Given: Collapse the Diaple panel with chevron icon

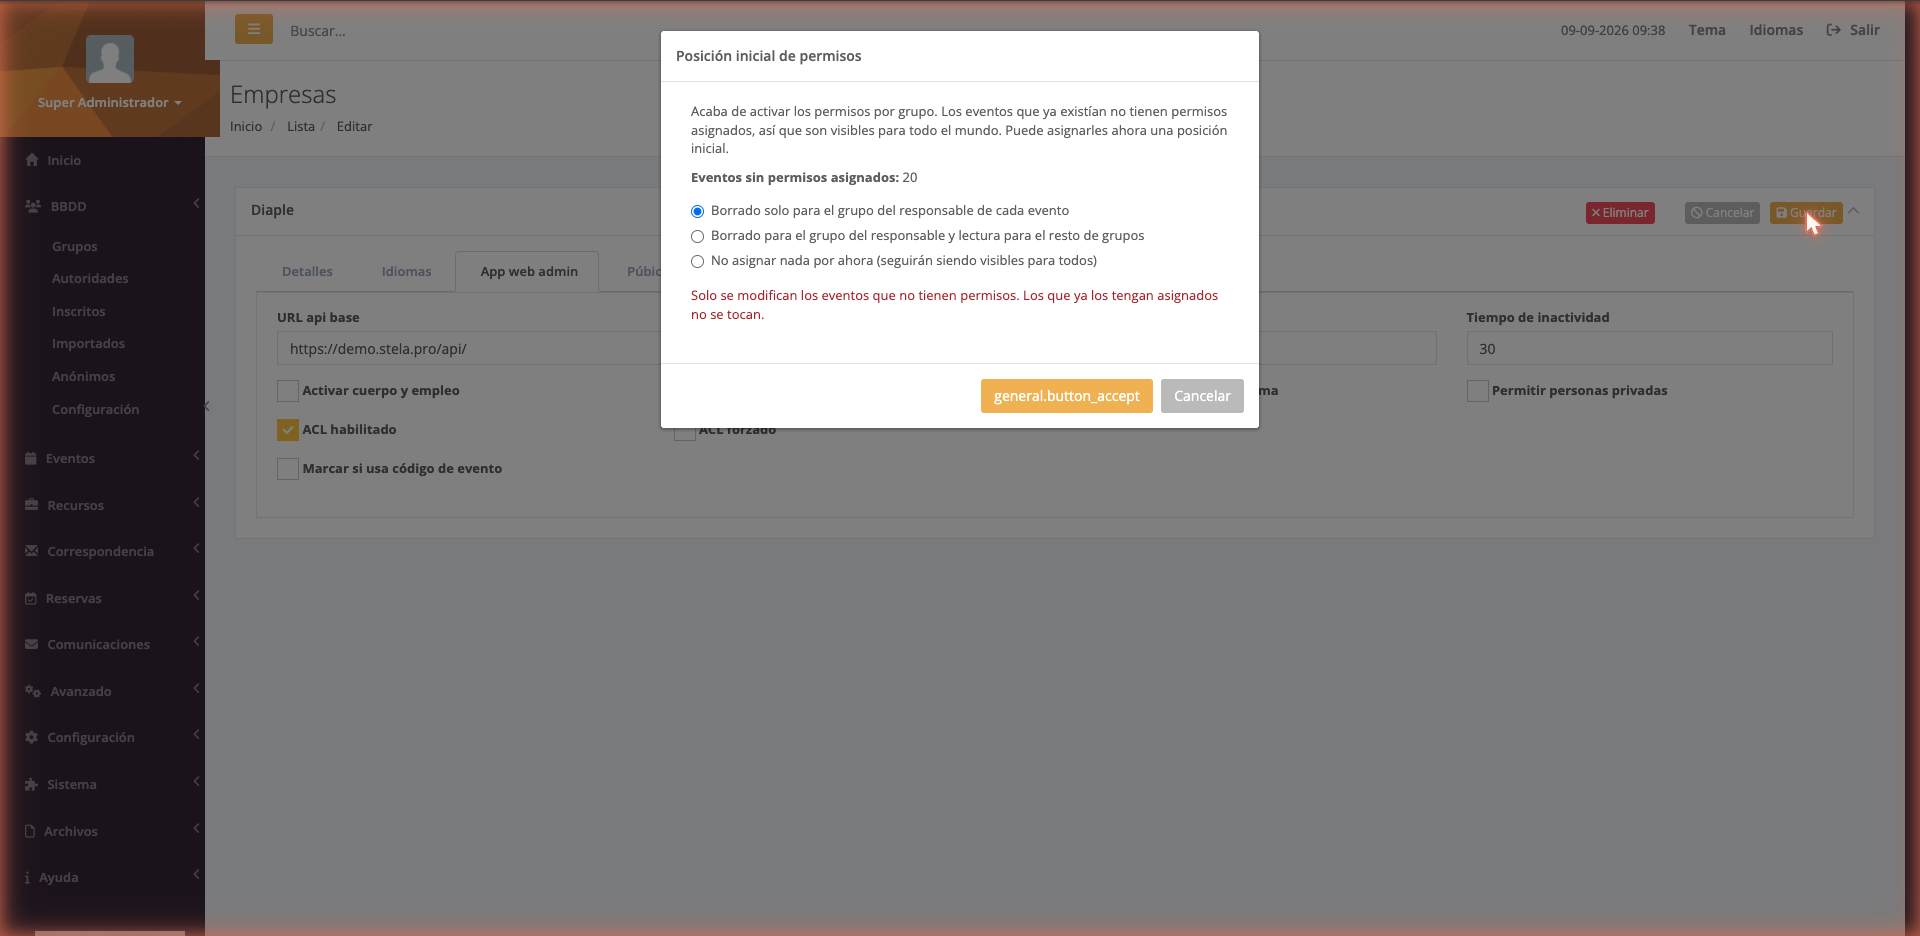Looking at the screenshot, I should coord(1853,211).
